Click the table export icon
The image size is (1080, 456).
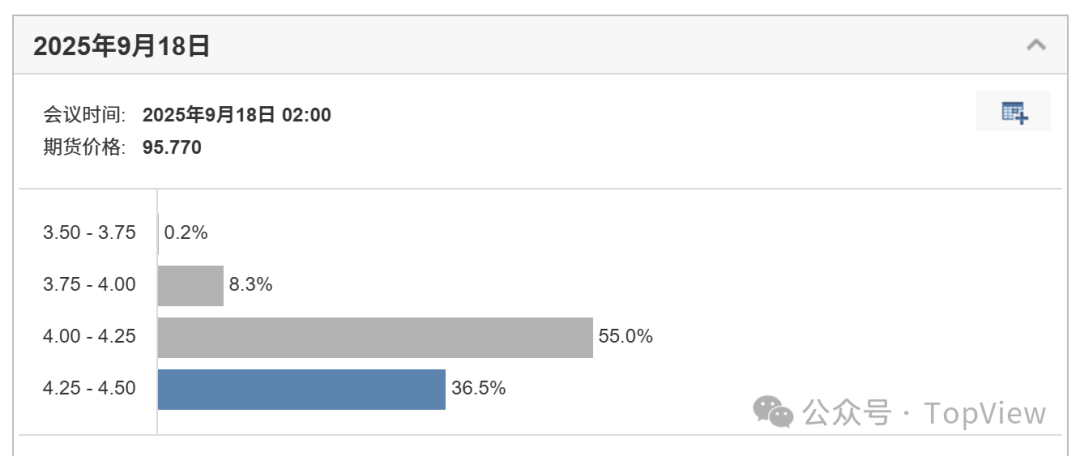click(1013, 112)
